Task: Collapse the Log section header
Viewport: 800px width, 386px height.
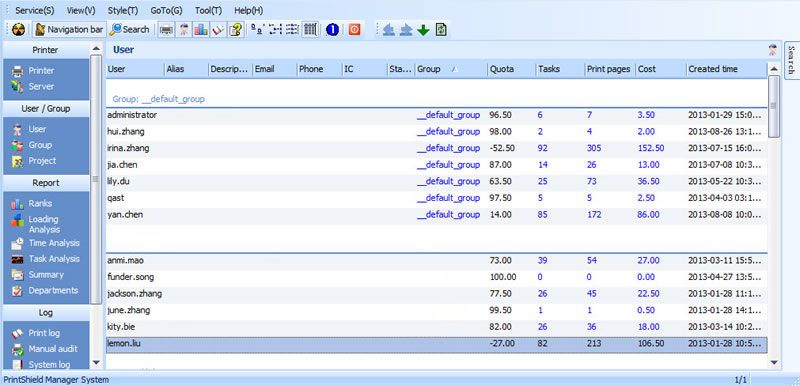Action: click(x=45, y=313)
